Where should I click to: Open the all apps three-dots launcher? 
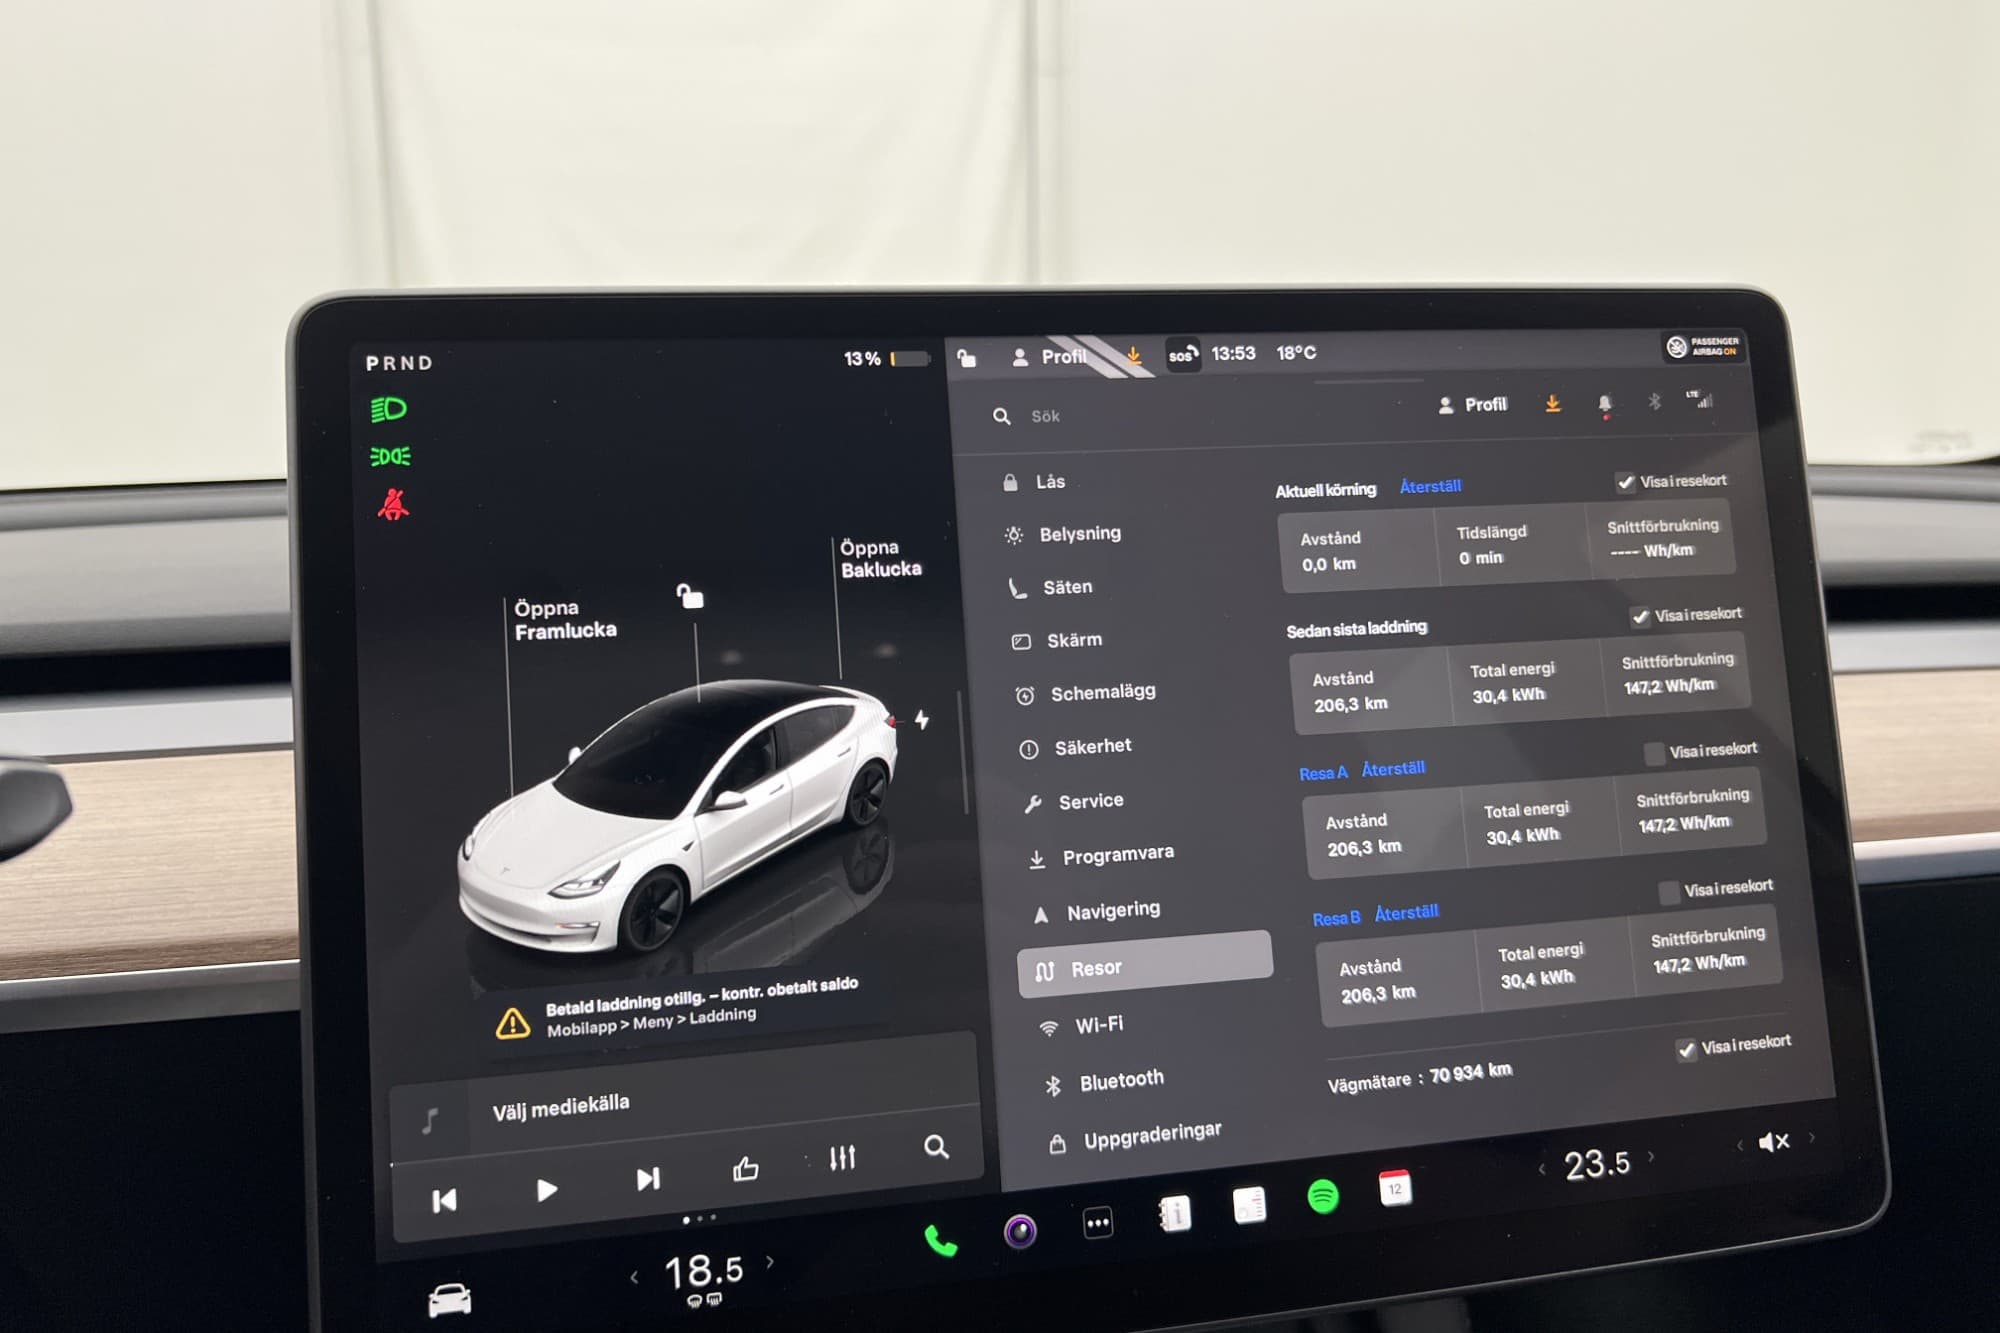click(x=1098, y=1222)
